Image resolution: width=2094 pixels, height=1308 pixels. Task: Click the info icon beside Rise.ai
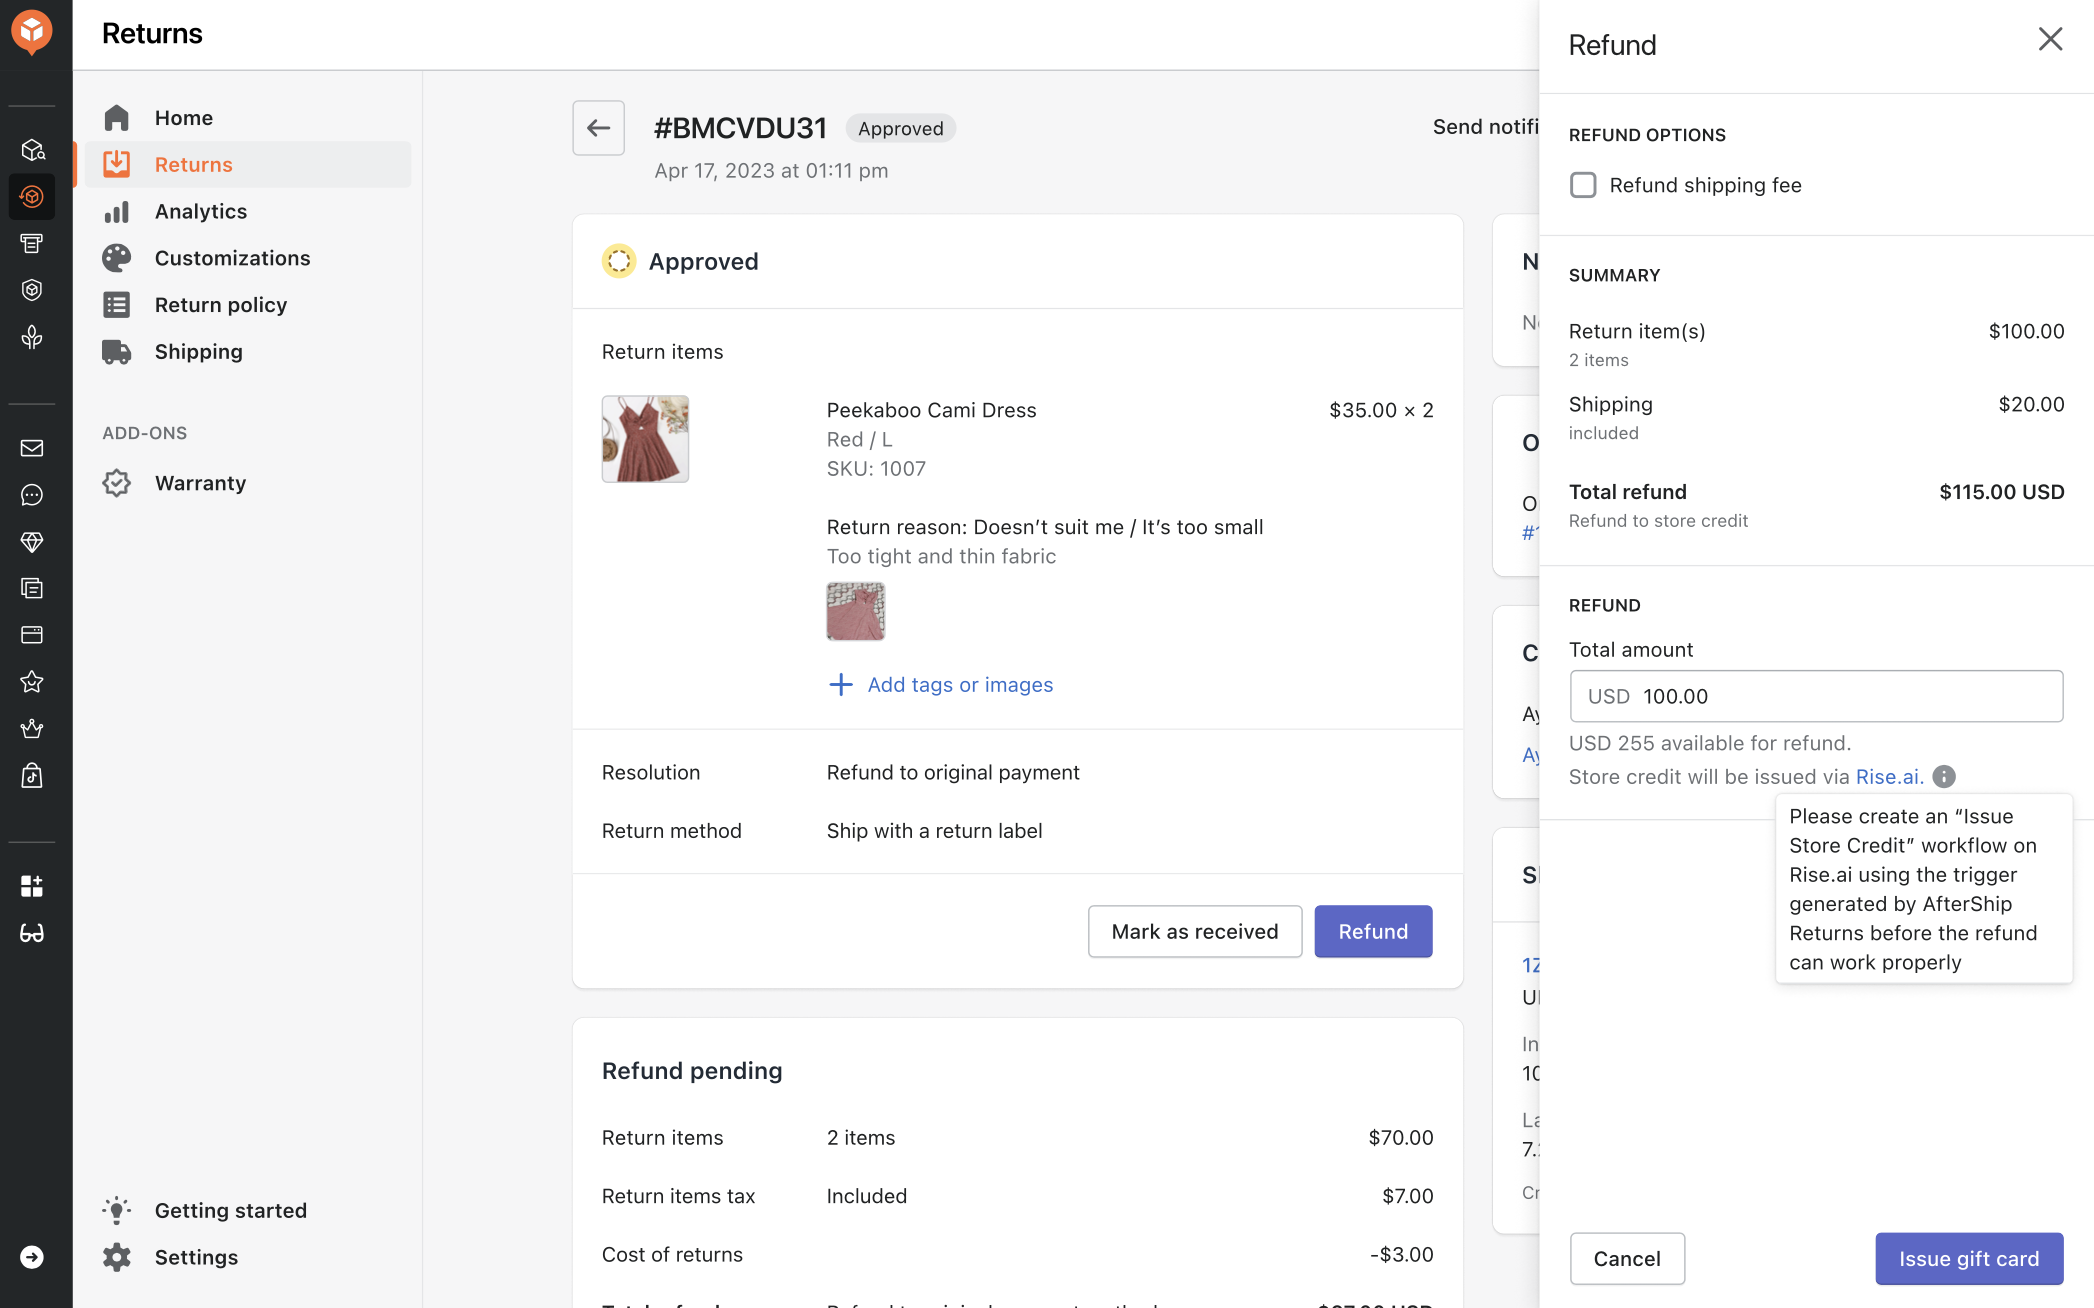[x=1944, y=777]
